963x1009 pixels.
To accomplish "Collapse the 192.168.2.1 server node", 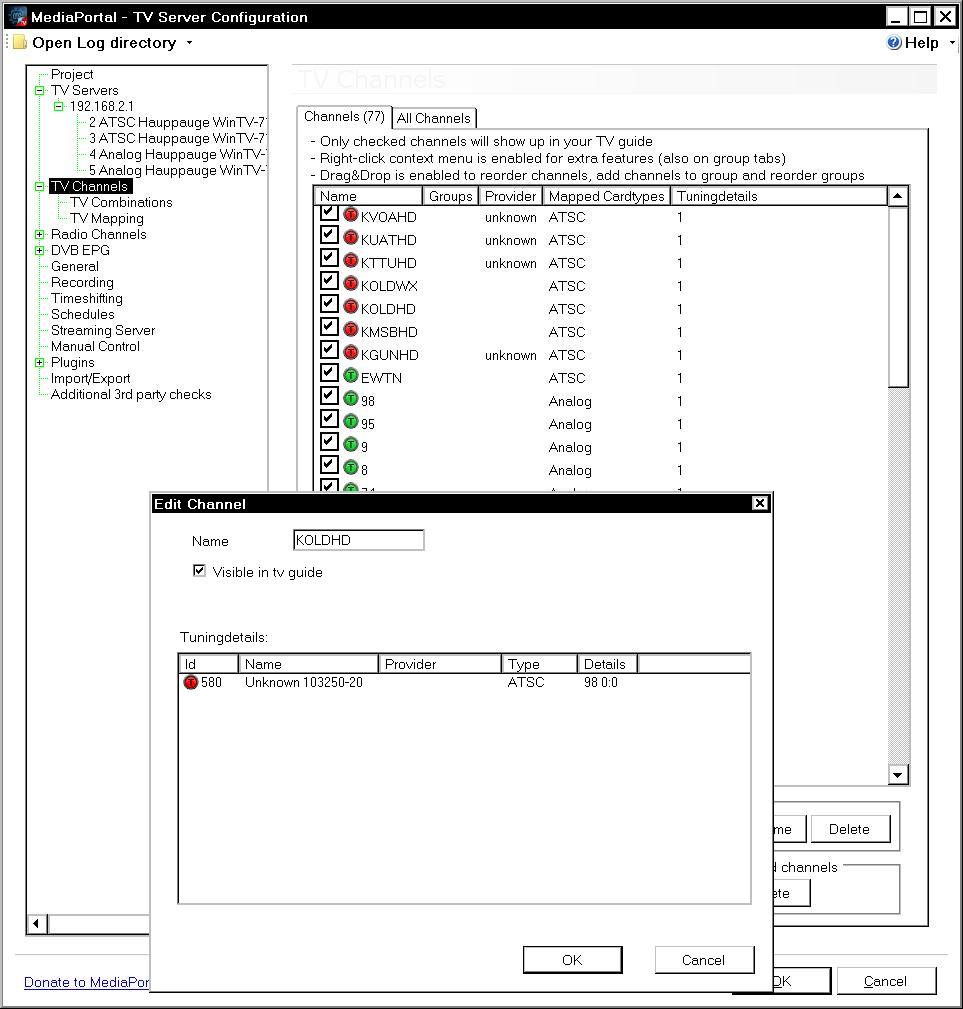I will click(59, 106).
